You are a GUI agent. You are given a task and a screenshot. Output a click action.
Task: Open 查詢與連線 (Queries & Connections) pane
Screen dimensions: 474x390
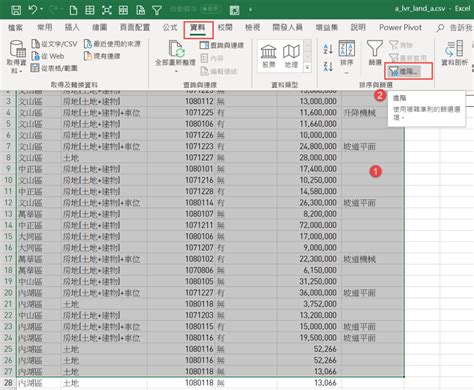[x=222, y=45]
